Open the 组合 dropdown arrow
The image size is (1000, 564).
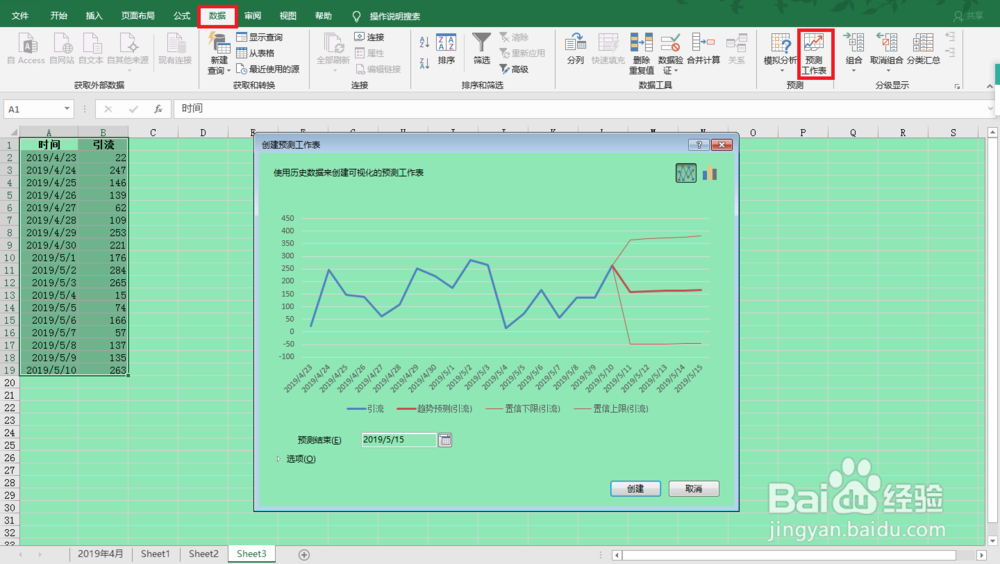point(853,70)
